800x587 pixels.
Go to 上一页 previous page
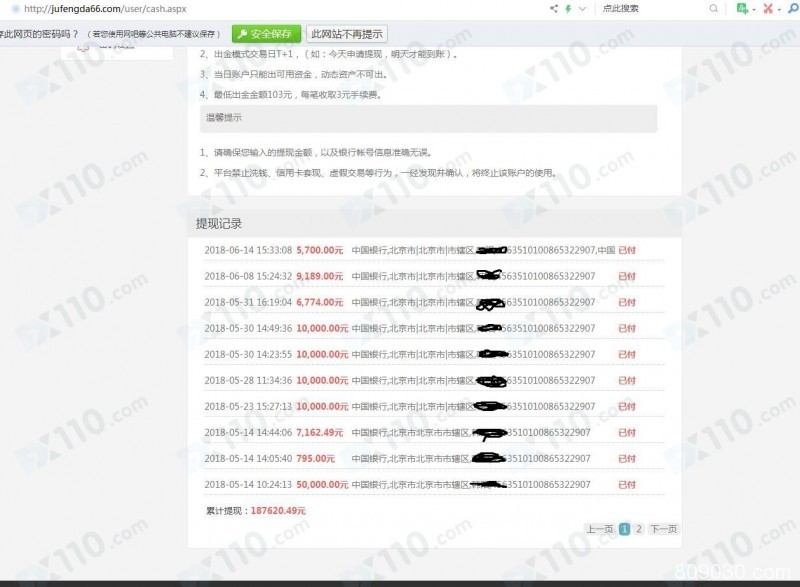[x=599, y=529]
